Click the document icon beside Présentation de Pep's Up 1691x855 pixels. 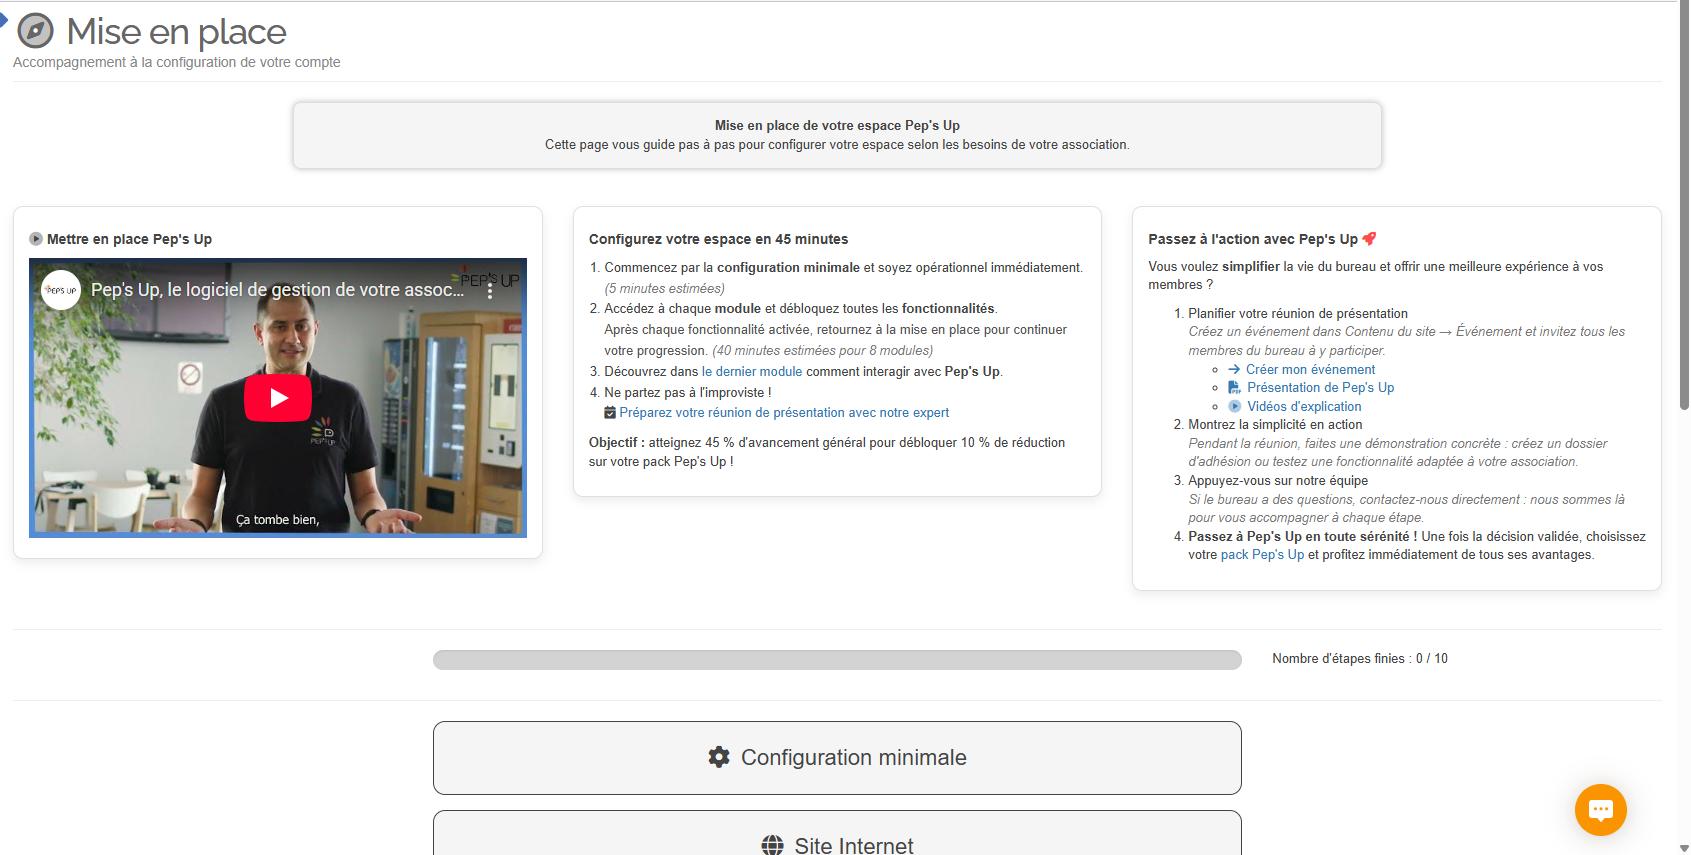point(1234,387)
